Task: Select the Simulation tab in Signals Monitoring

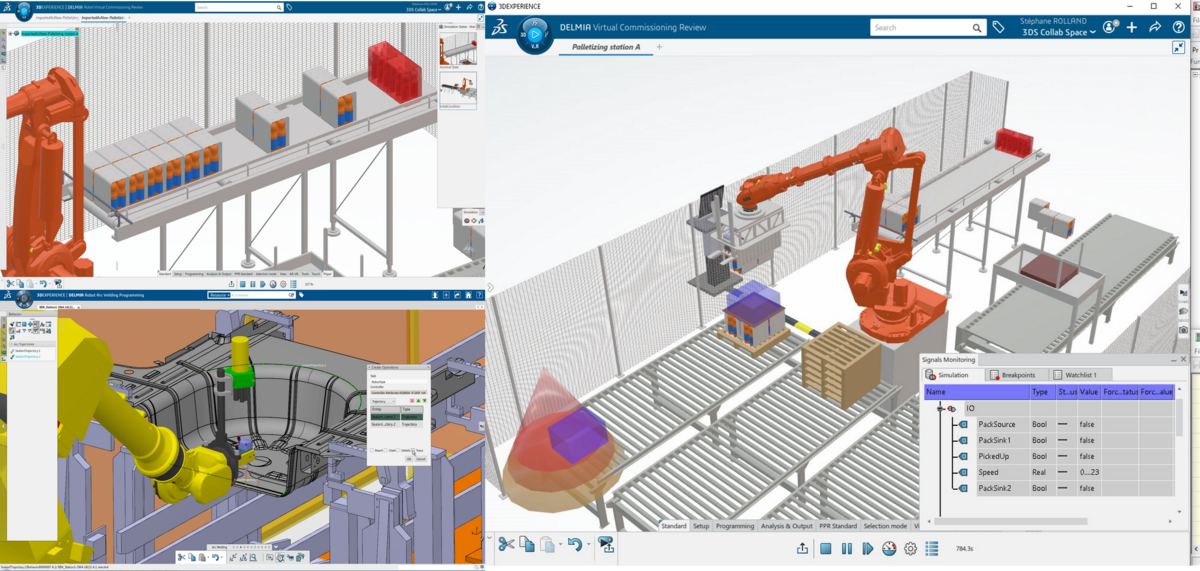Action: tap(952, 374)
